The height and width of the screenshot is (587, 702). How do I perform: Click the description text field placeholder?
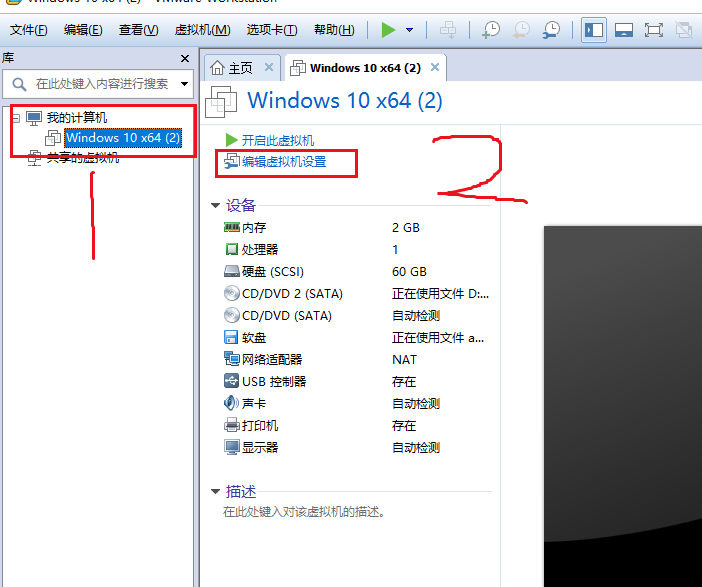tap(304, 512)
